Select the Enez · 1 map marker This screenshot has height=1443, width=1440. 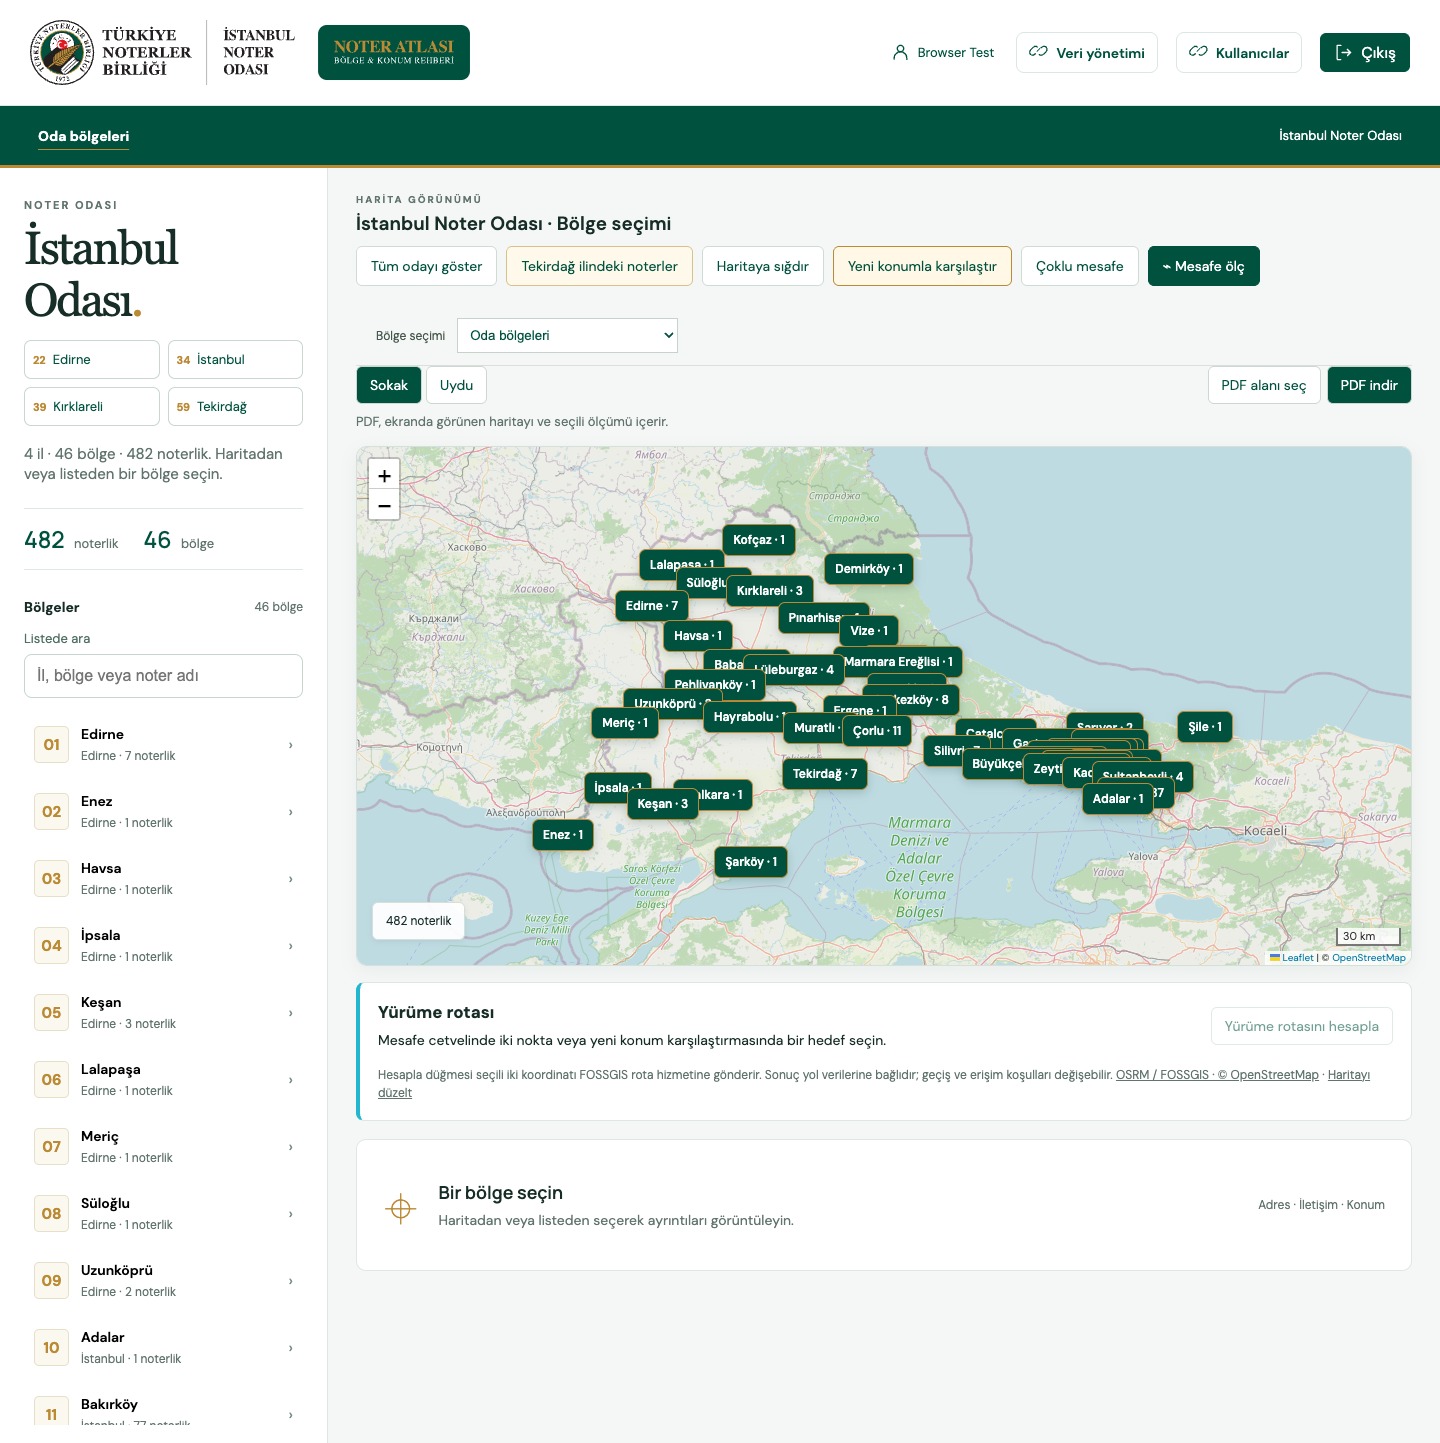[x=563, y=835]
